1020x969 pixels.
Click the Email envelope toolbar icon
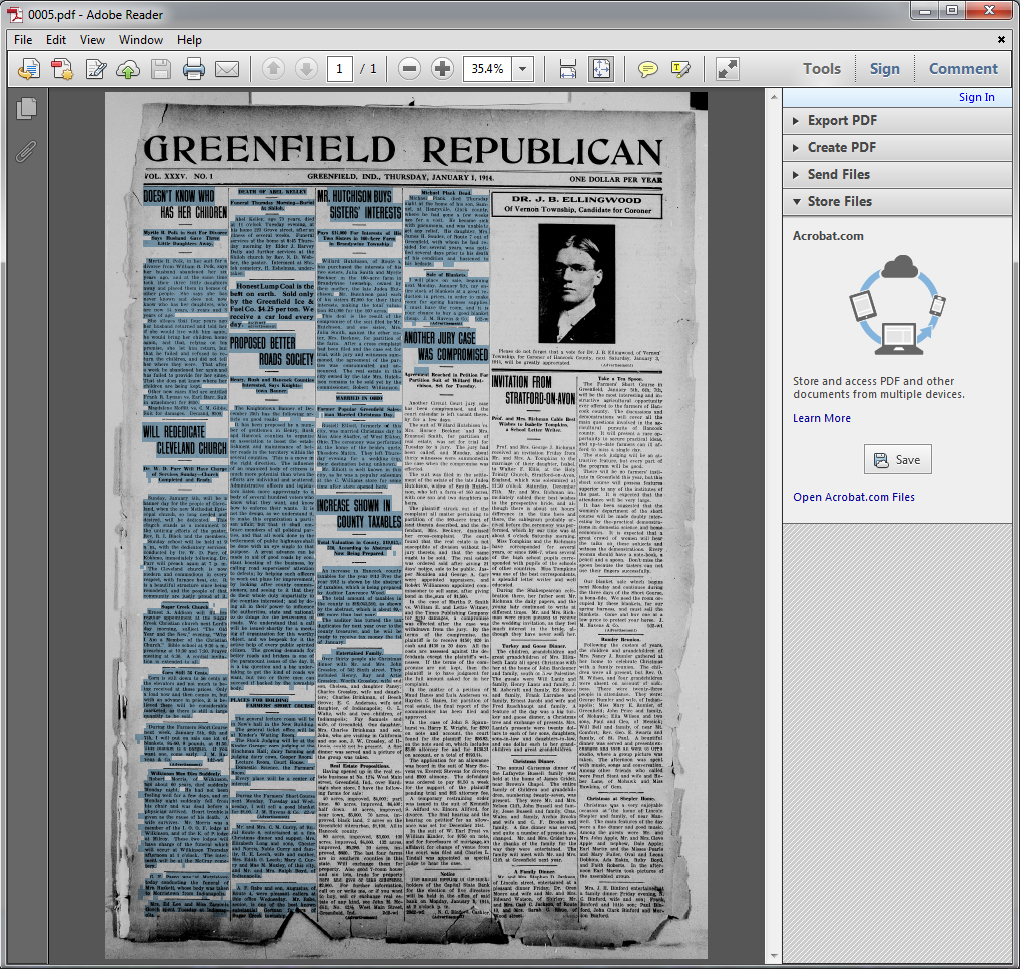coord(226,68)
